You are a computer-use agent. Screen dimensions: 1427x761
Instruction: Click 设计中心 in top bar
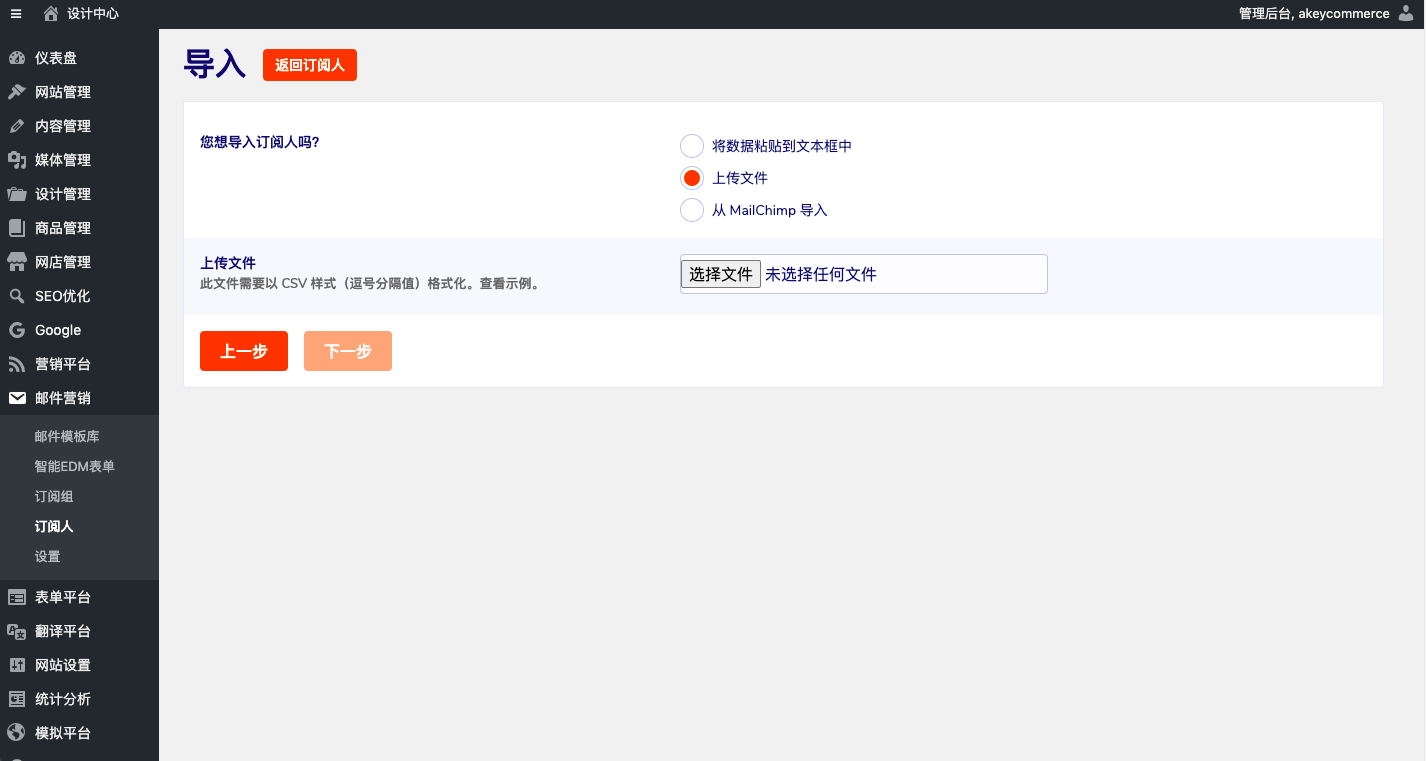[x=93, y=14]
